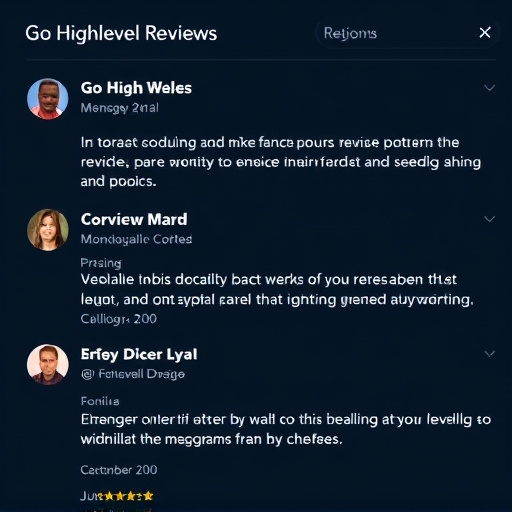Click the Cactnber 200 date label
The image size is (512, 512).
click(x=119, y=470)
